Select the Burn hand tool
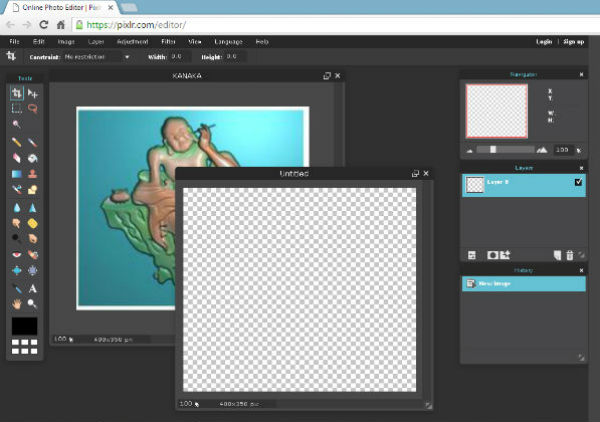 click(33, 238)
